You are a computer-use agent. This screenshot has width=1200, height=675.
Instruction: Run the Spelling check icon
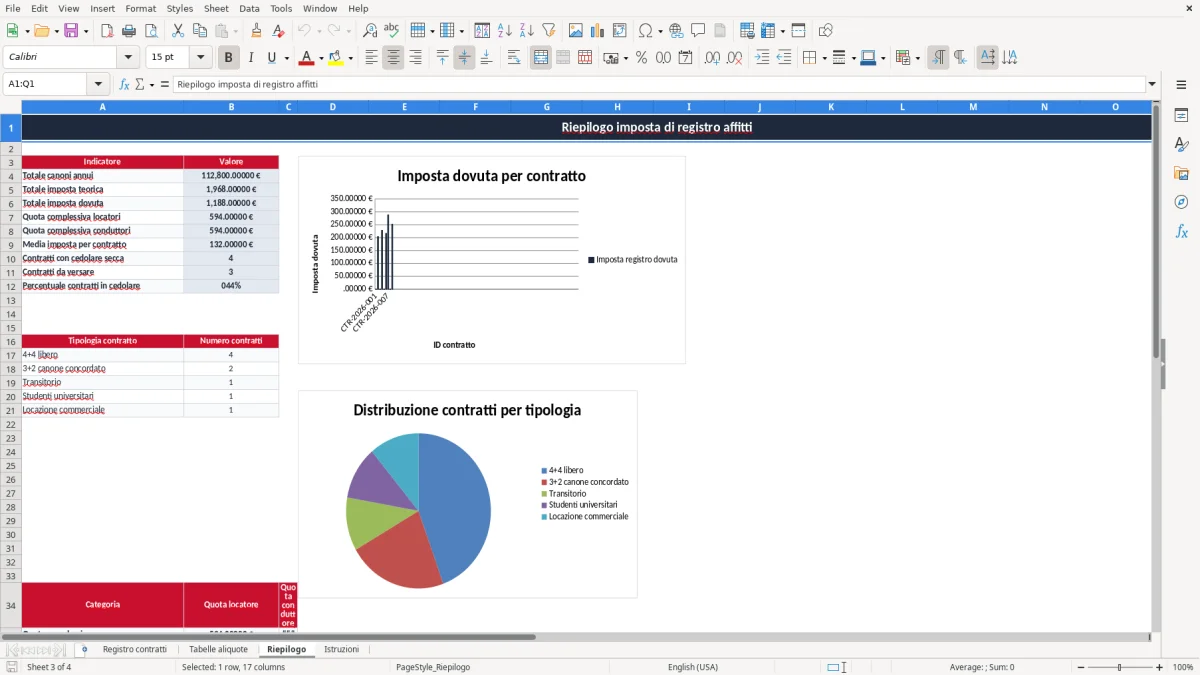pos(392,31)
